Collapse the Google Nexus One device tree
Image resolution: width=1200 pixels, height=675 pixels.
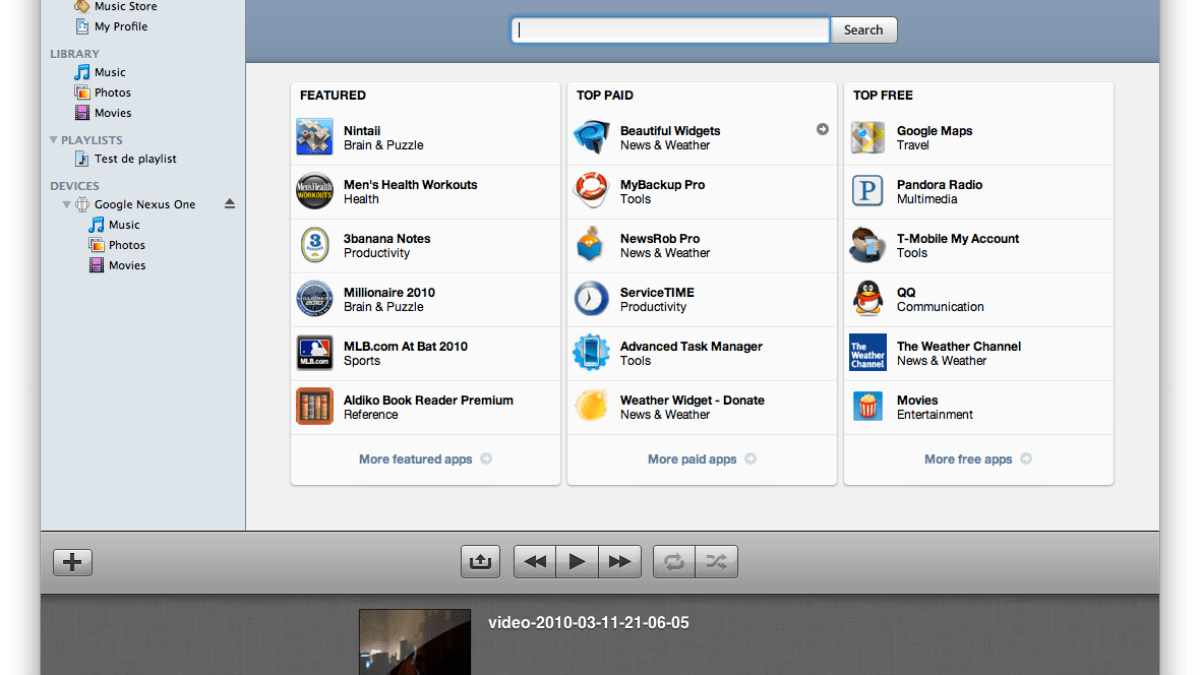[x=67, y=205]
